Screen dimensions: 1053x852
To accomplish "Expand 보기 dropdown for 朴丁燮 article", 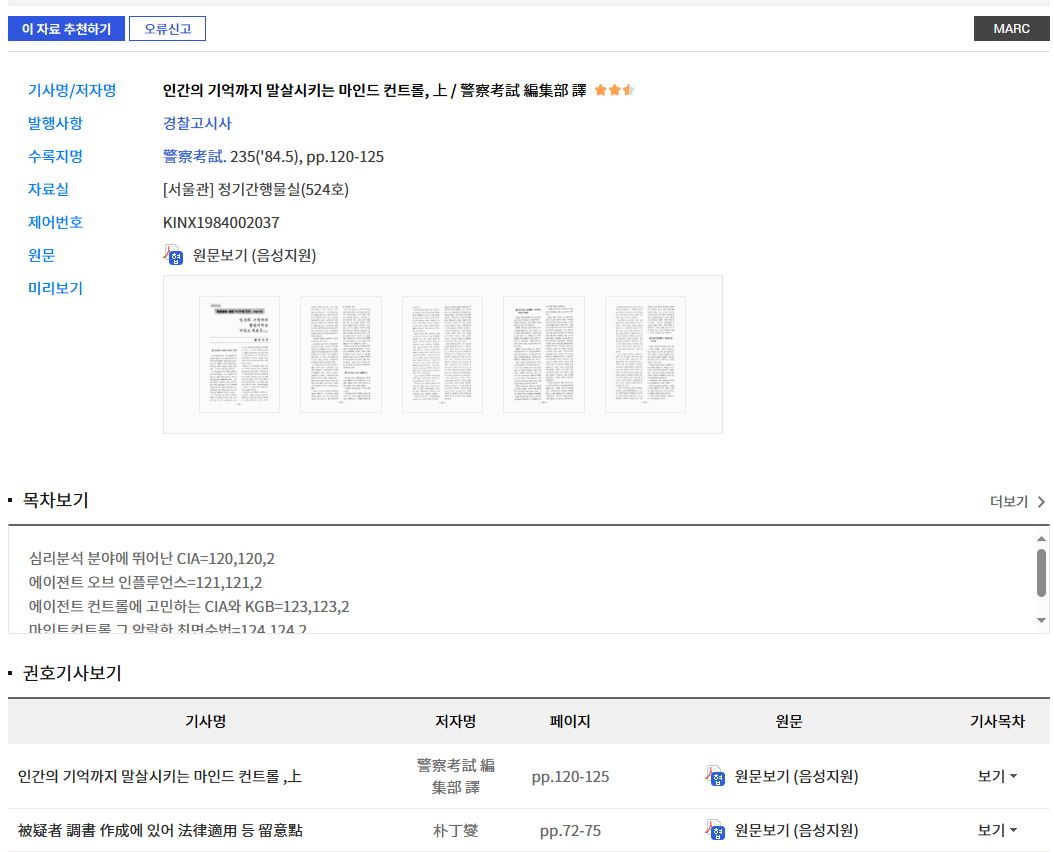I will coord(997,831).
